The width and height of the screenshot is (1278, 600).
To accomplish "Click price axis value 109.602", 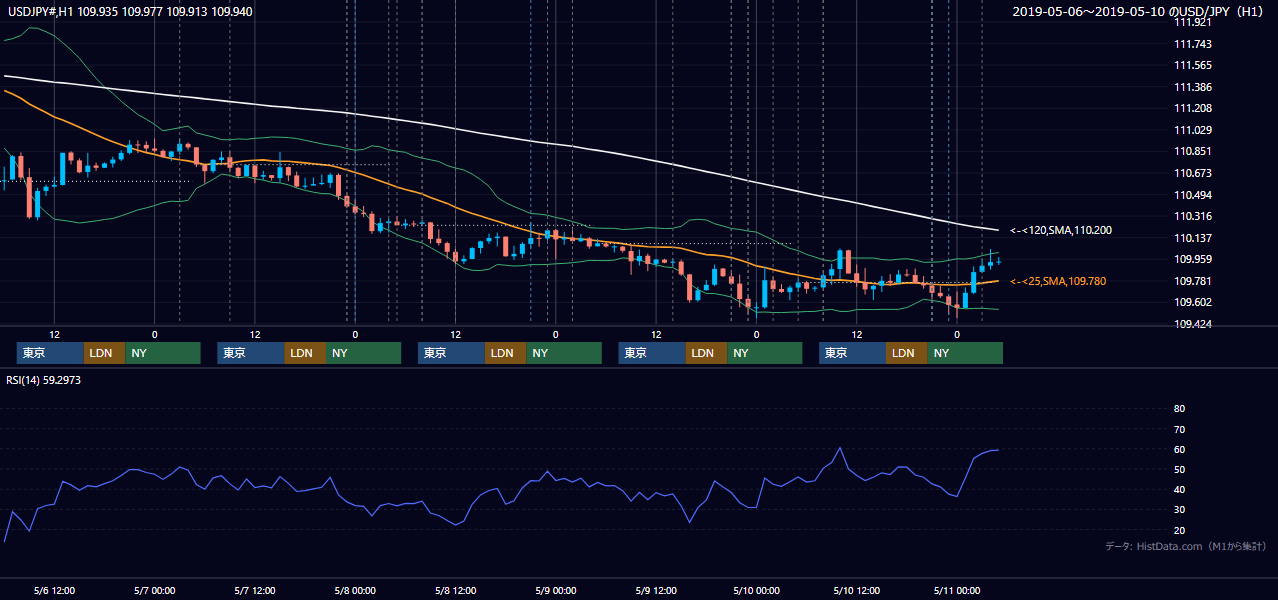I will 1192,302.
